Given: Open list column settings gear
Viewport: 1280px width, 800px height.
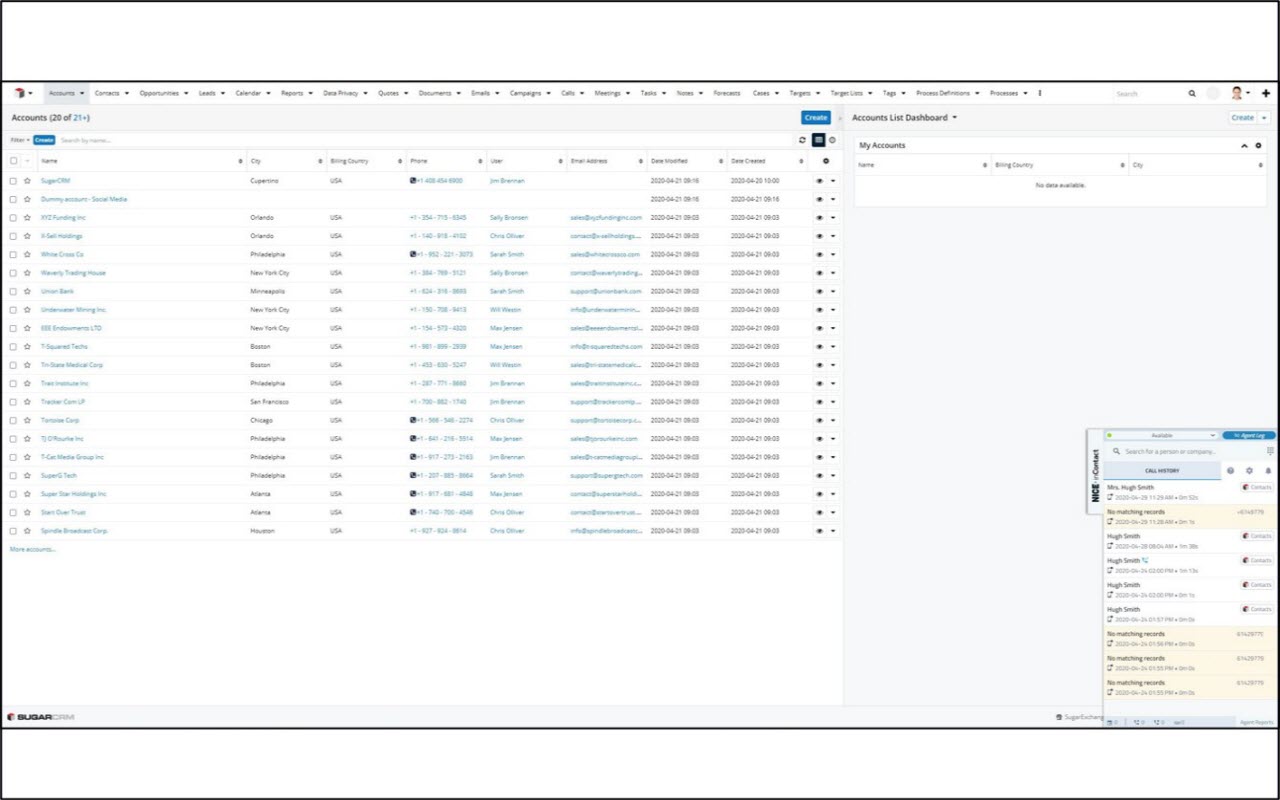Looking at the screenshot, I should point(825,161).
